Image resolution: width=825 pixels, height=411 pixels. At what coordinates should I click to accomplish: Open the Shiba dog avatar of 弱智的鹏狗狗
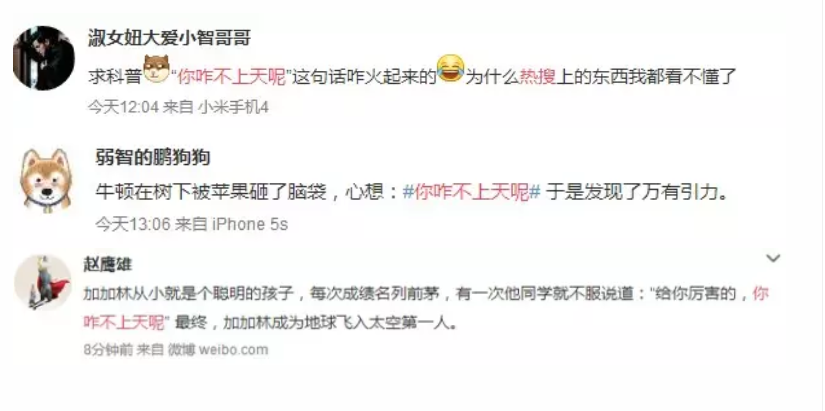tap(45, 181)
